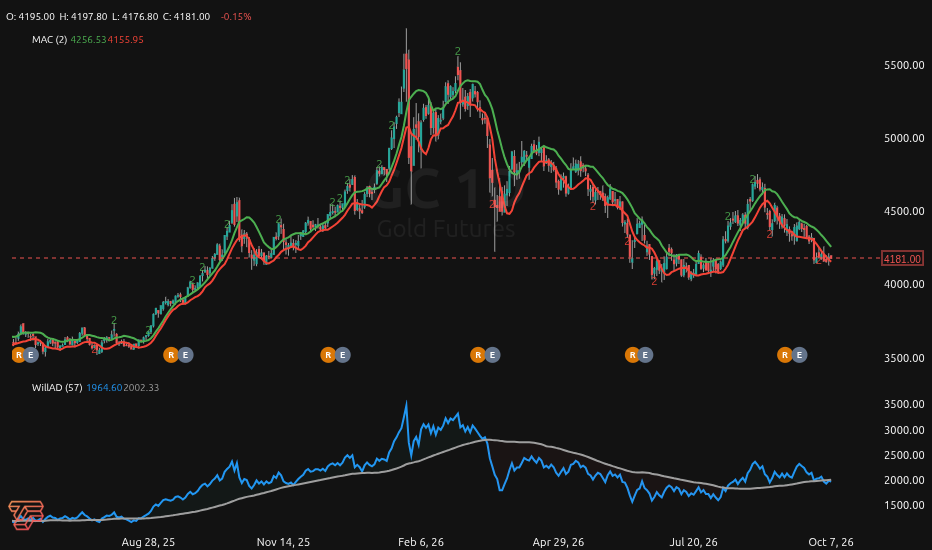This screenshot has height=550, width=932.
Task: Click the R marker from December 2025
Action: [x=328, y=355]
